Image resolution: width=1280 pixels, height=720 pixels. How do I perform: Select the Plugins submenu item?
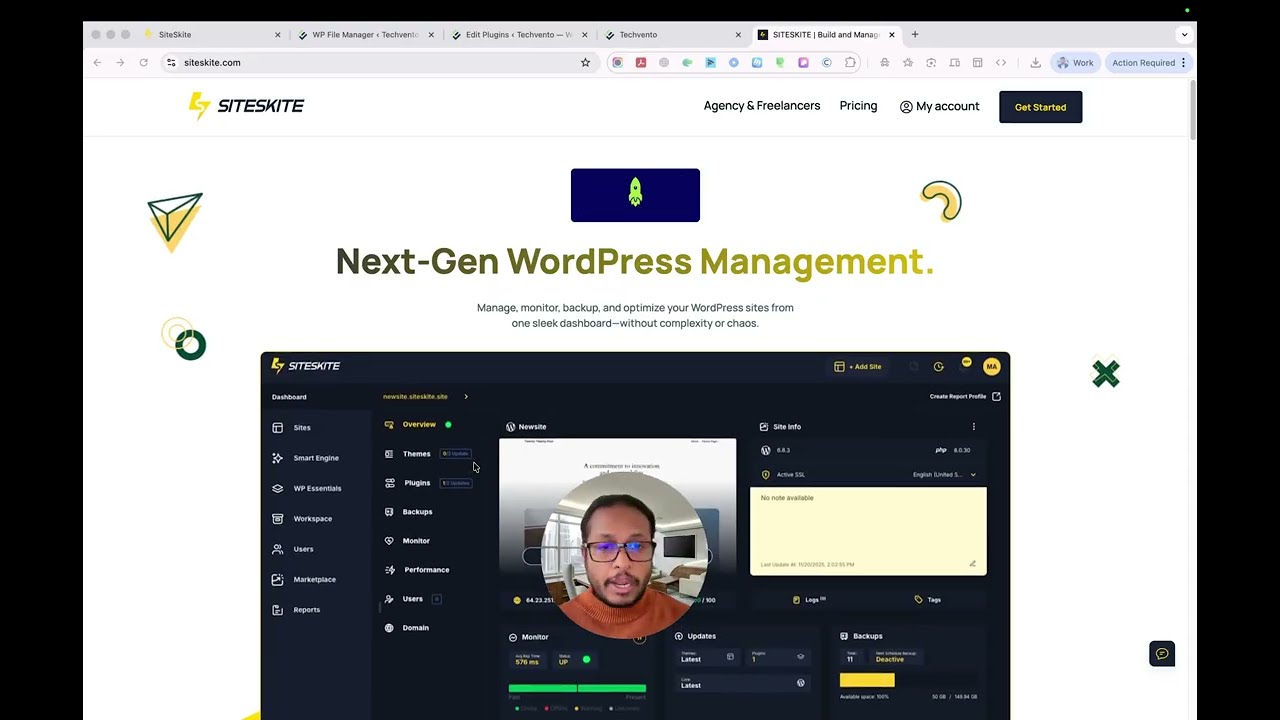pyautogui.click(x=417, y=483)
